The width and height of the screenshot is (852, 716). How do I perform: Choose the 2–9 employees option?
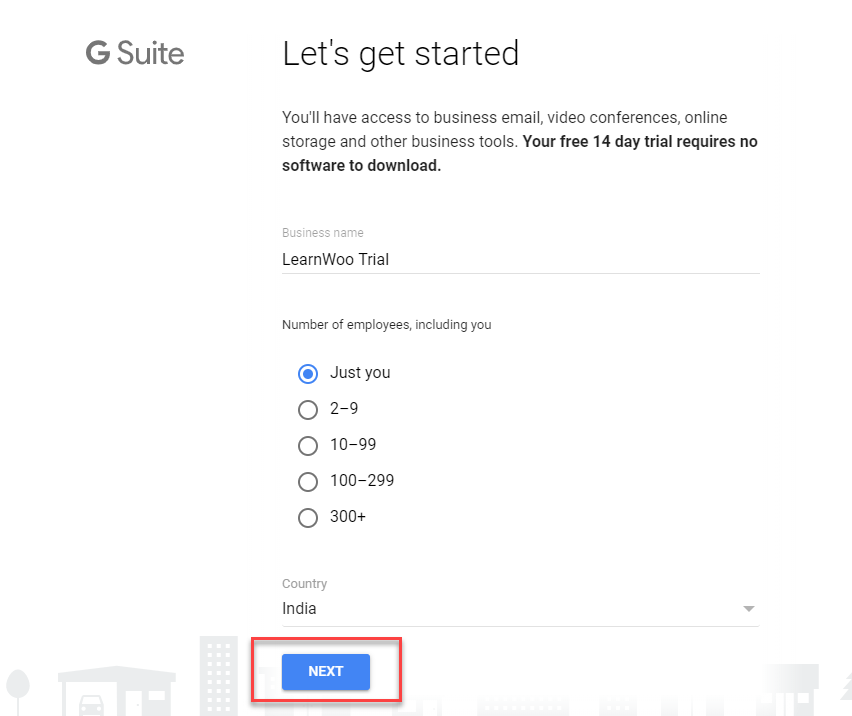(308, 410)
